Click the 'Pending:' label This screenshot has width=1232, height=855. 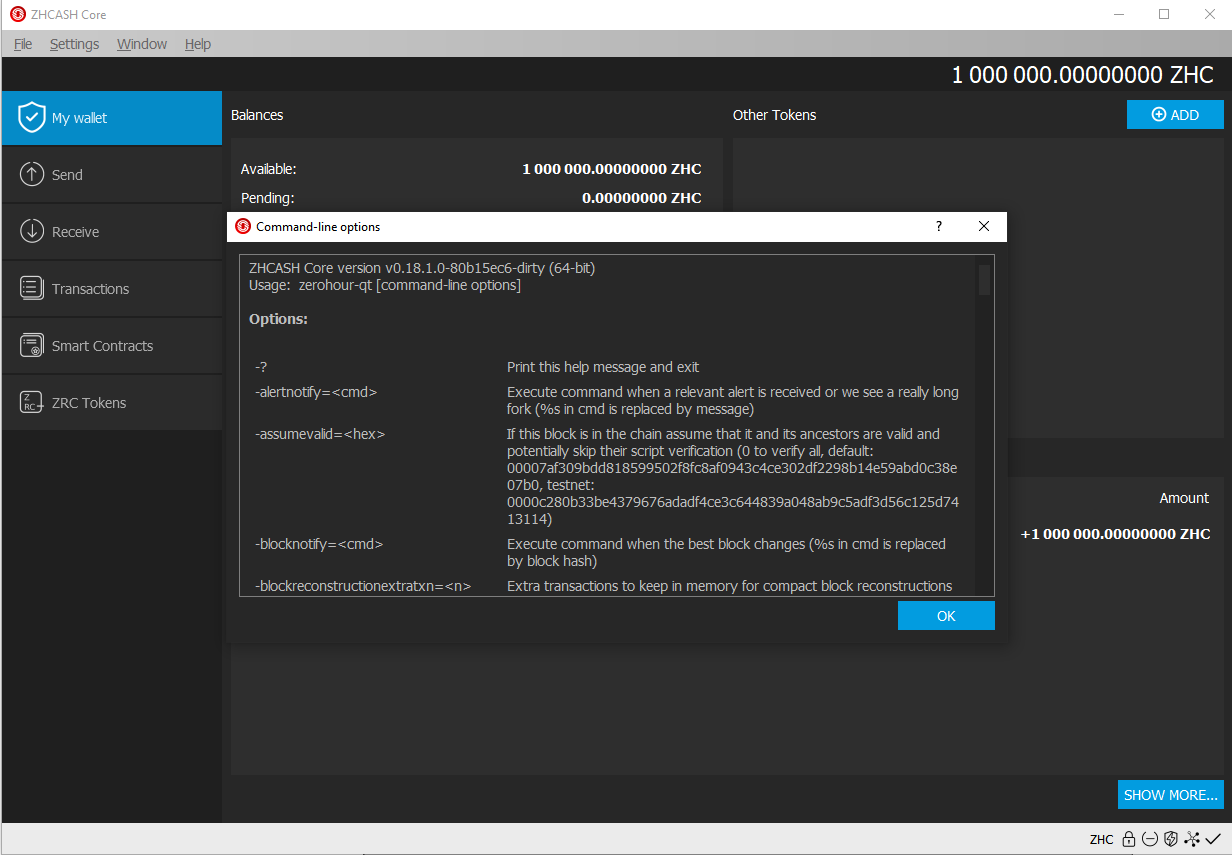(267, 198)
